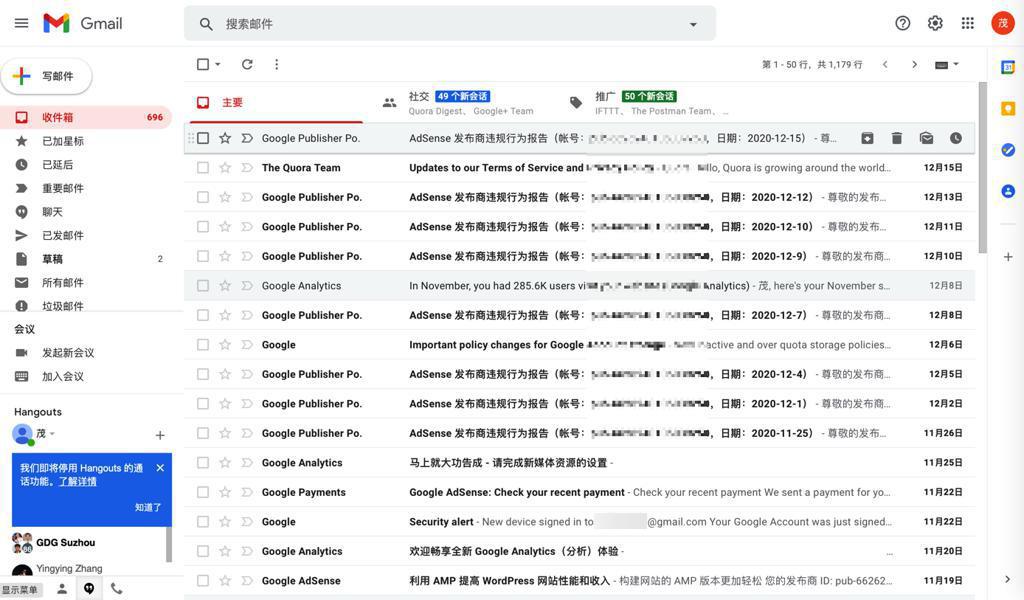Toggle the select-all checkbox

click(203, 64)
